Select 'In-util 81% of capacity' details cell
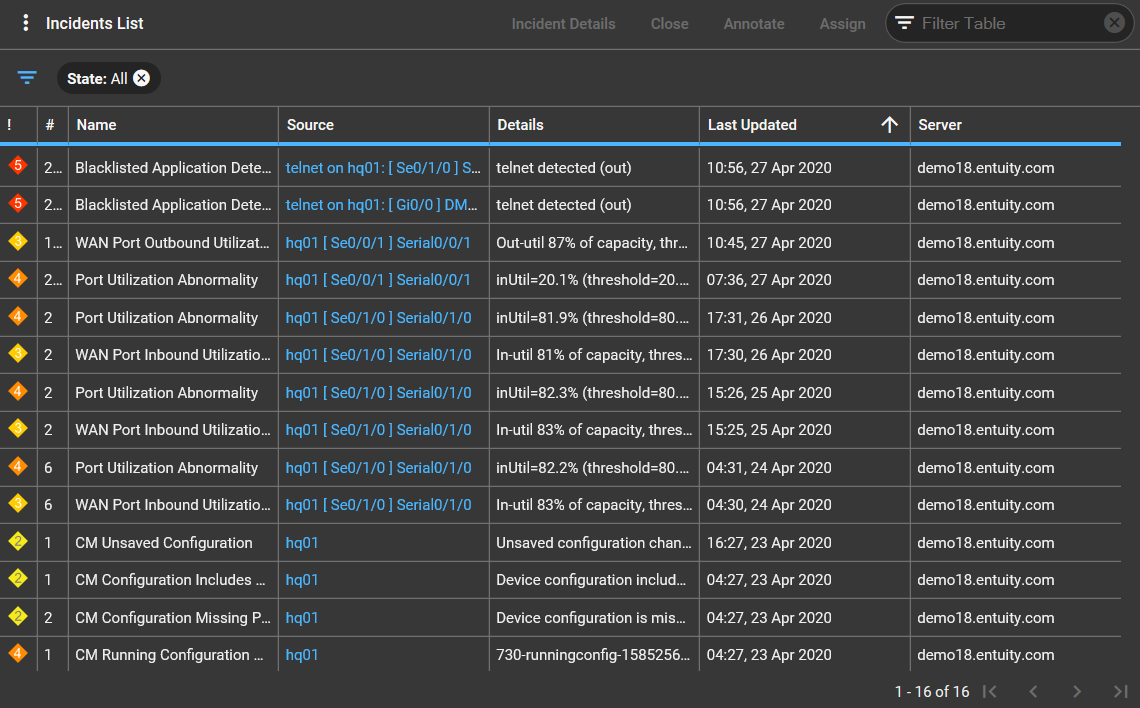Viewport: 1140px width, 708px height. point(594,355)
